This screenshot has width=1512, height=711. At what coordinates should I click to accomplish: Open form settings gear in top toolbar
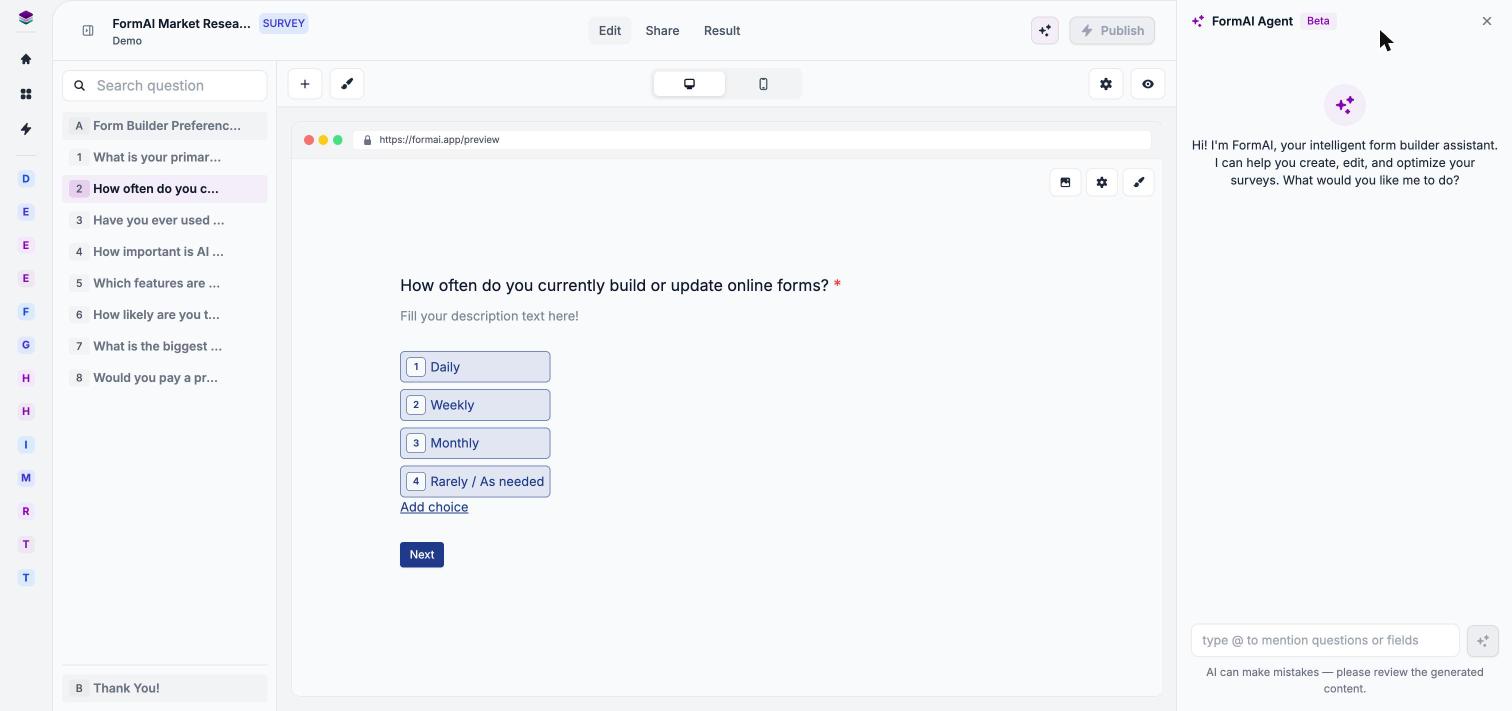(x=1106, y=84)
